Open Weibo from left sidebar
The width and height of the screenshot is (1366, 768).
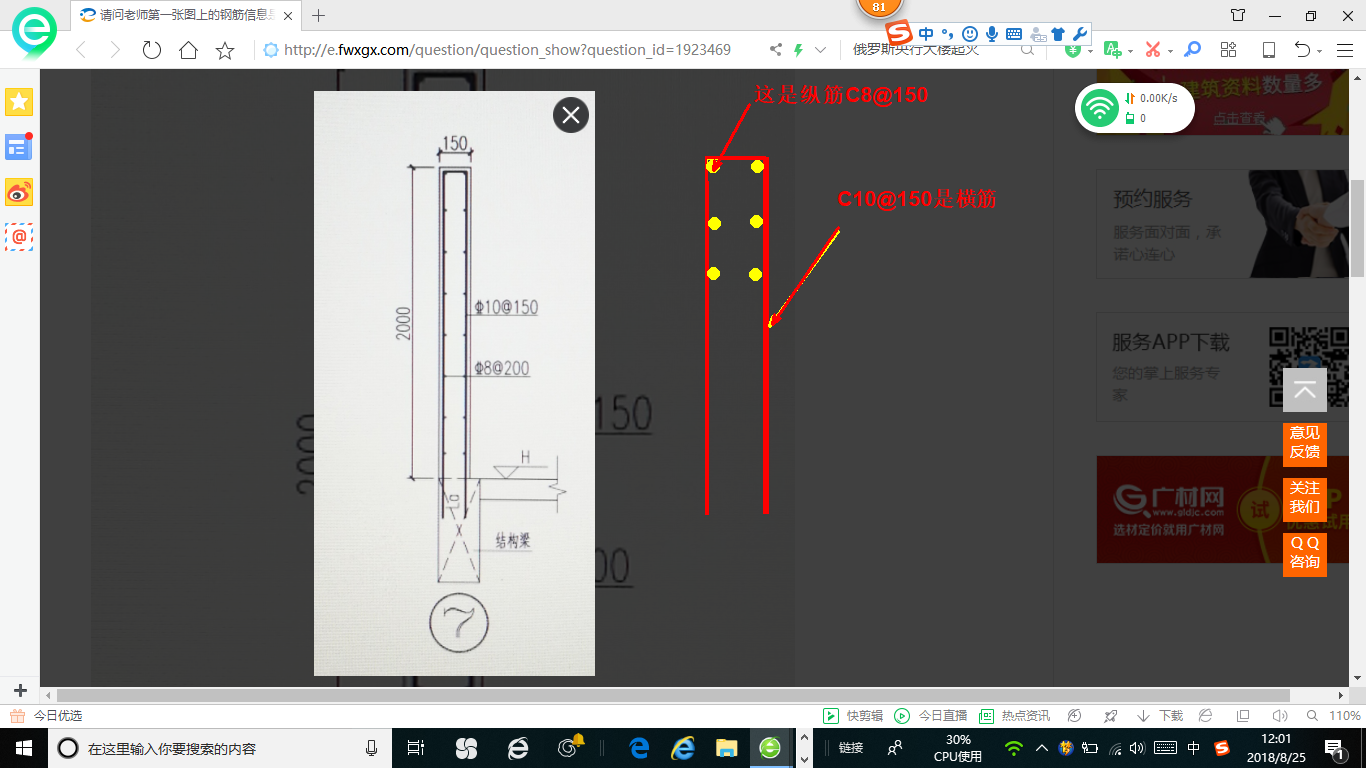point(19,192)
